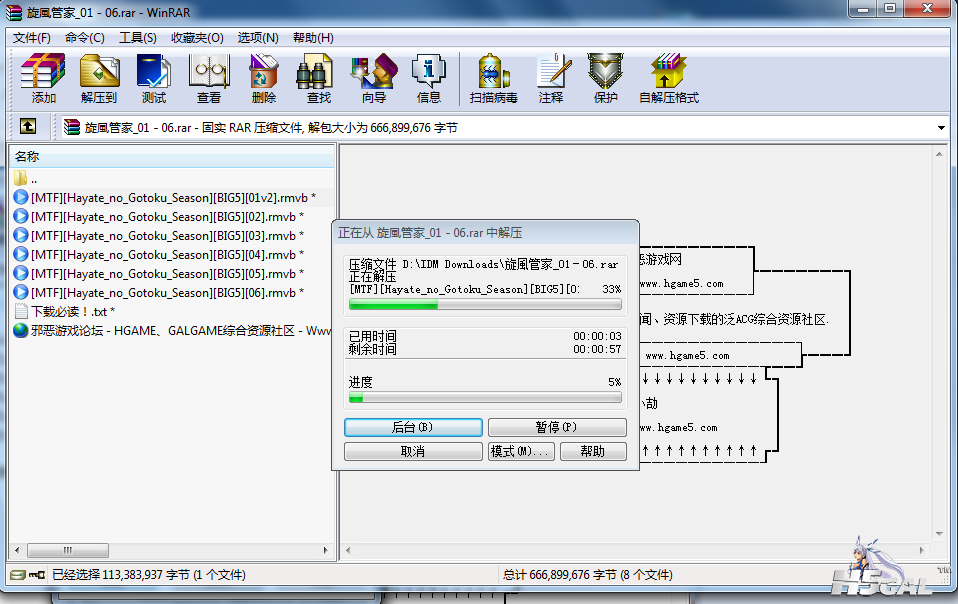The width and height of the screenshot is (958, 604).
Task: Click the 名称 column header to sort
Action: 170,157
